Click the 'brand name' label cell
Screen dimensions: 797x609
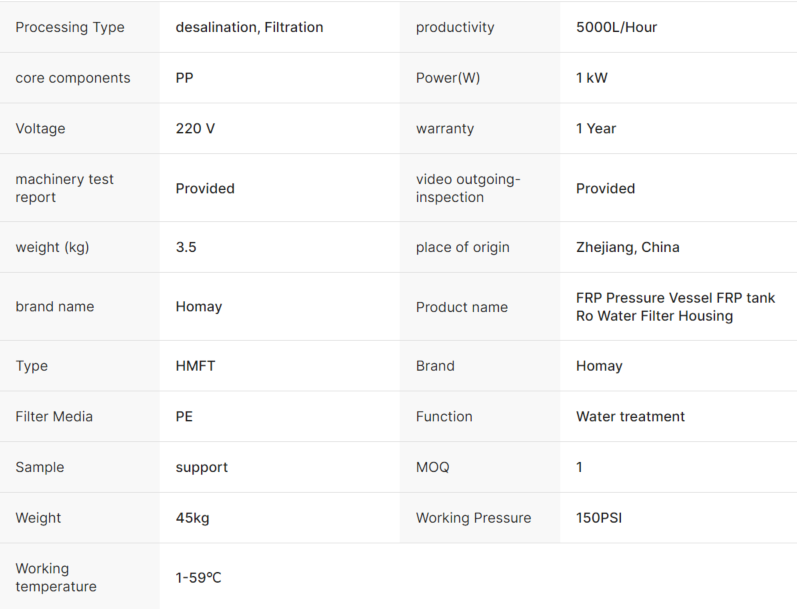point(55,307)
